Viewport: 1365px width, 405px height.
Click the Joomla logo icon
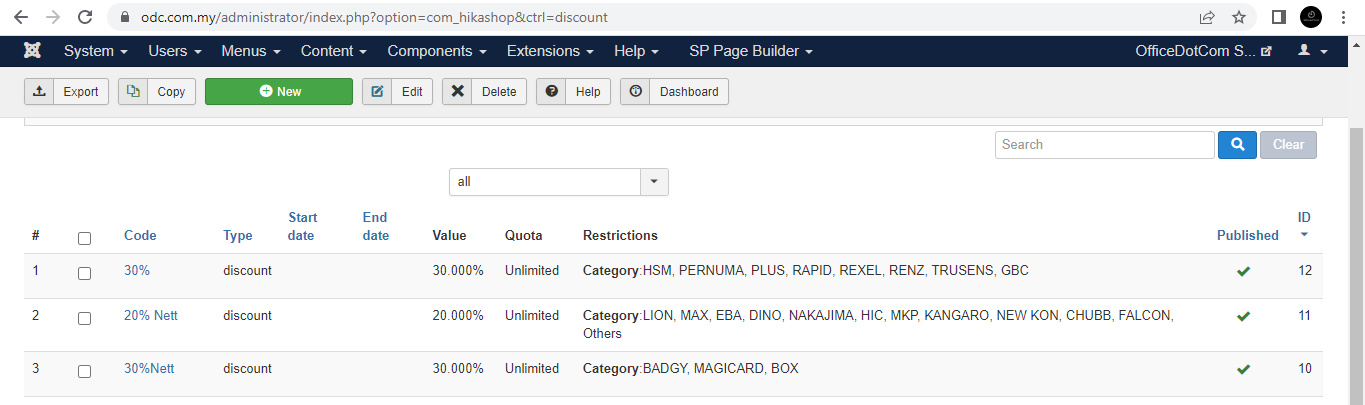click(x=33, y=51)
